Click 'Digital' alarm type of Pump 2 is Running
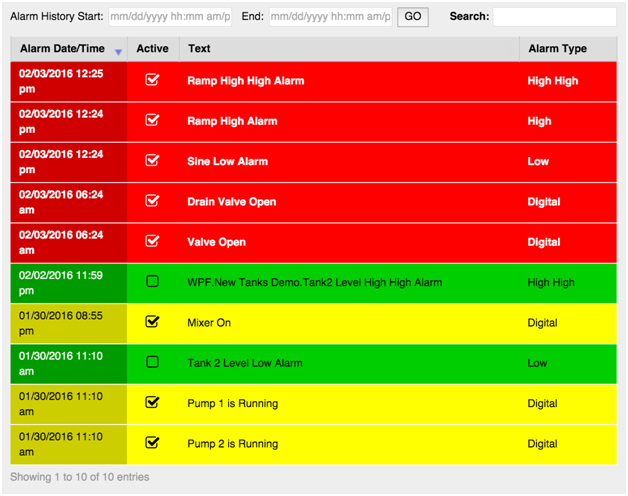This screenshot has width=628, height=496. 542,444
